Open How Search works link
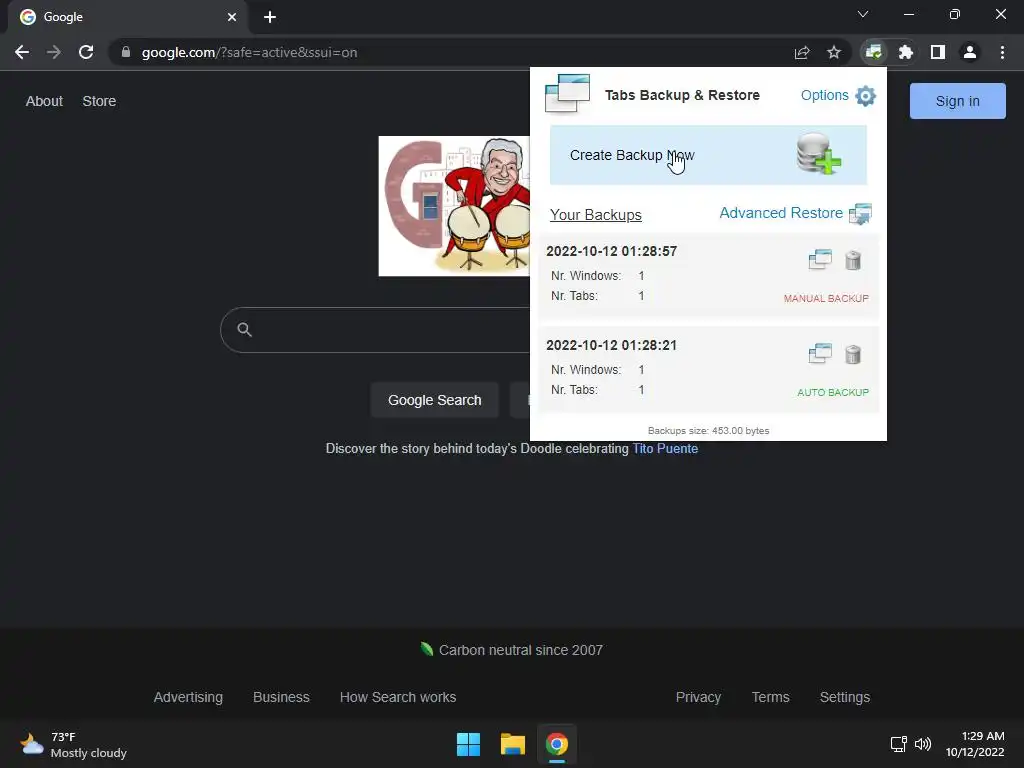The width and height of the screenshot is (1024, 768). click(x=398, y=697)
